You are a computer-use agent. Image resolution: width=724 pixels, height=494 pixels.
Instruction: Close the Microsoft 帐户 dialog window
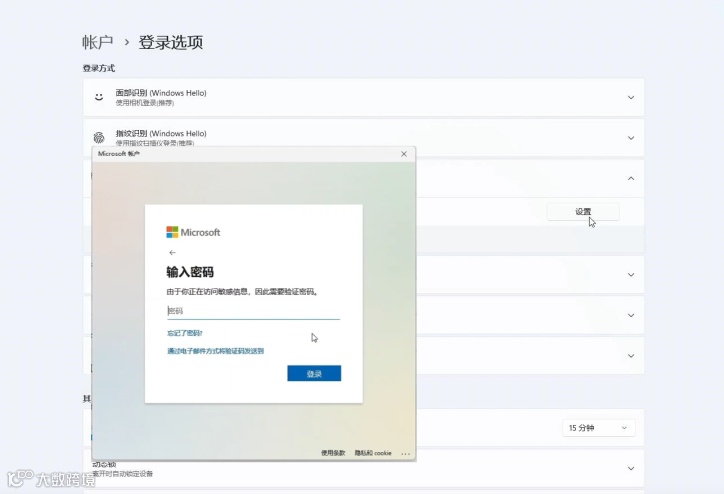(x=404, y=154)
